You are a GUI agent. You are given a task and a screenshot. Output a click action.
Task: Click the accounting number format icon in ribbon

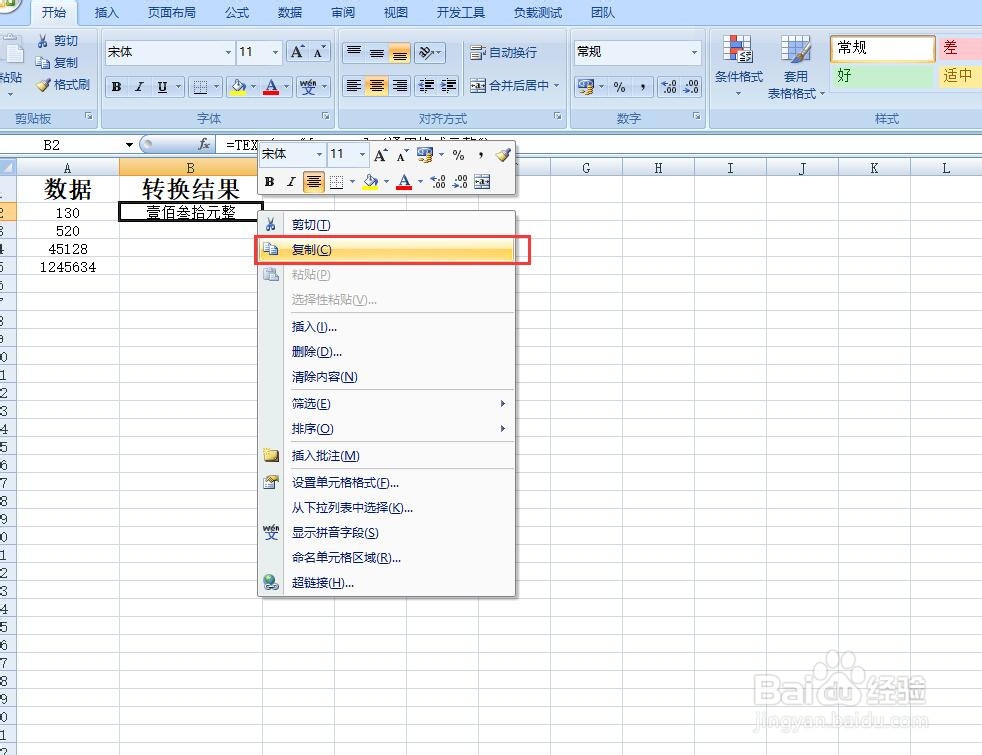[586, 87]
